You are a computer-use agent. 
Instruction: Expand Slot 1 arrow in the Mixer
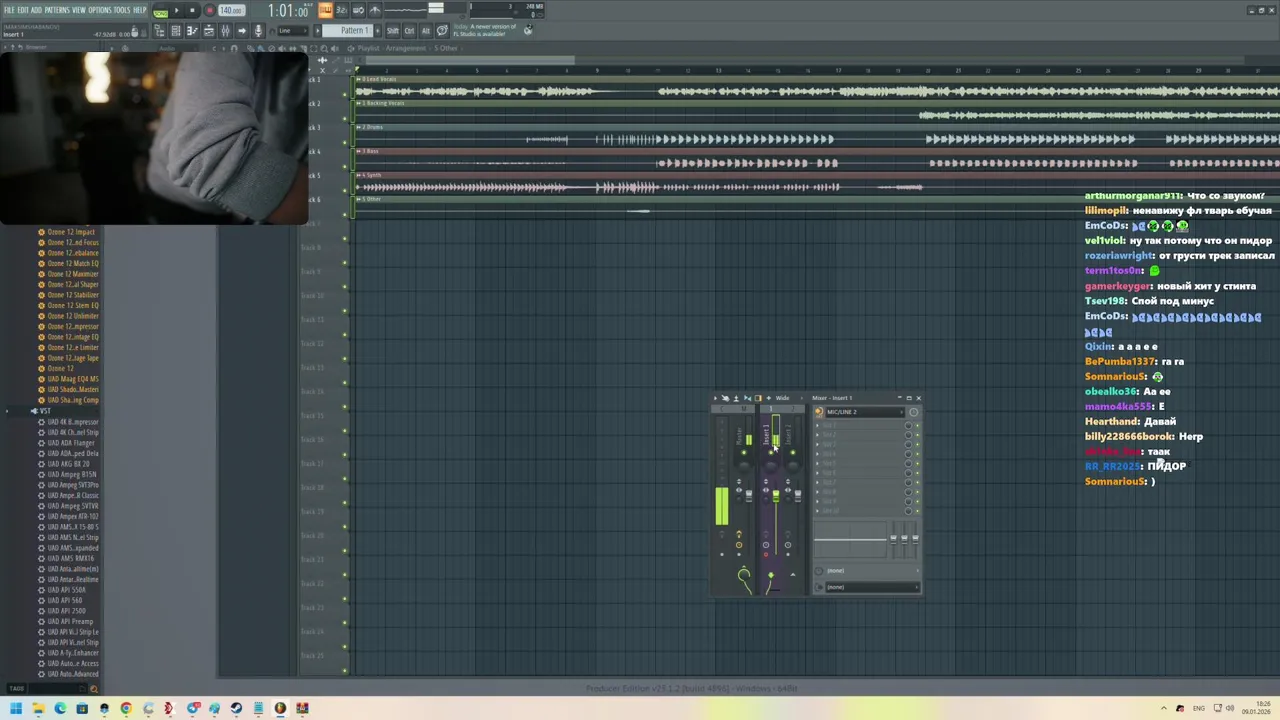point(817,426)
